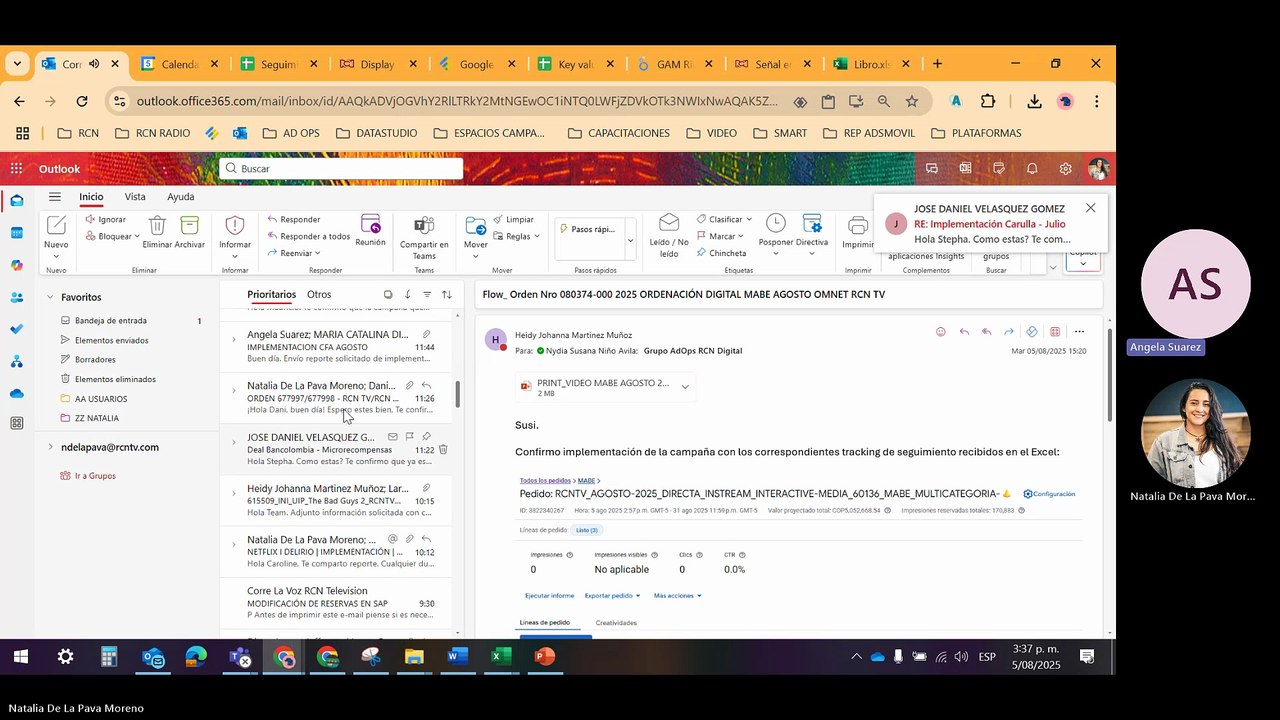Expand Pasos rápidos gallery arrow
This screenshot has height=720, width=1280.
tap(630, 240)
